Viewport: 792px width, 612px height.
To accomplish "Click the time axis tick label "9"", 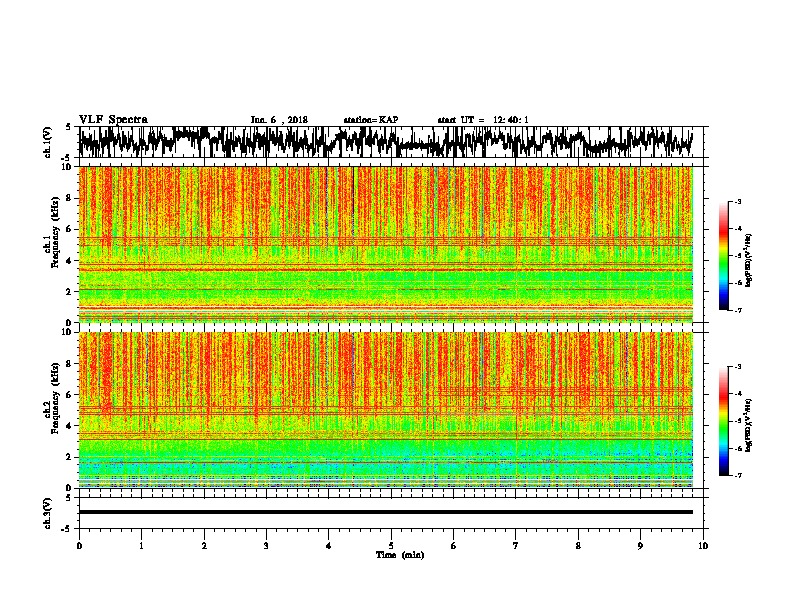I will click(640, 546).
